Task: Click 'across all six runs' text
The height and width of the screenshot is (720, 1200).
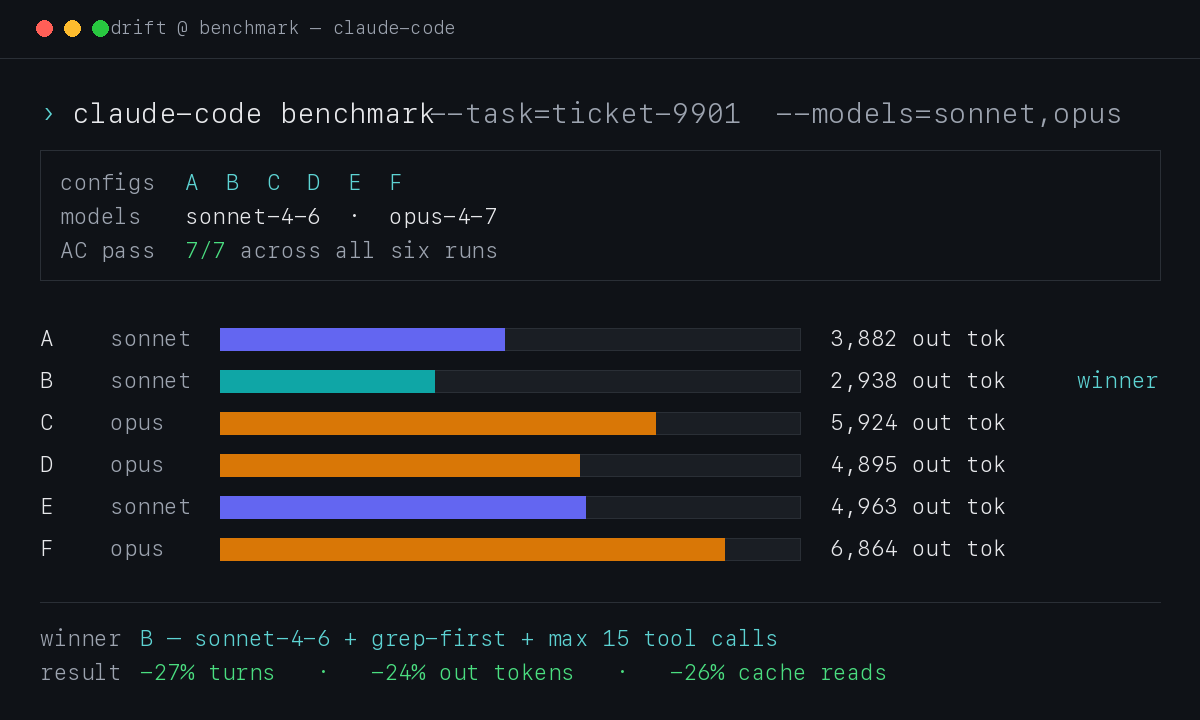Action: click(369, 251)
